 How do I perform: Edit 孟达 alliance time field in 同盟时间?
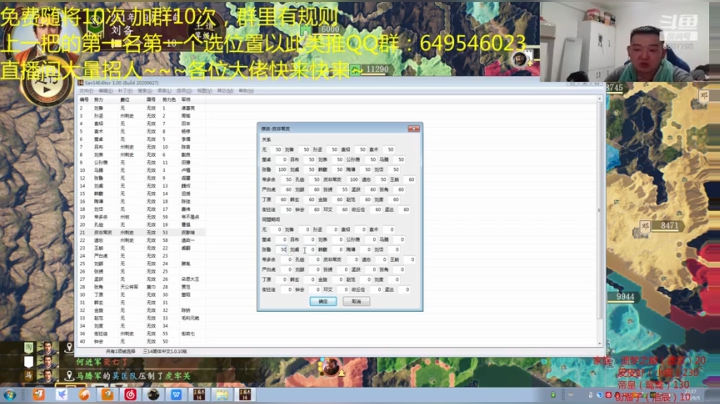click(x=404, y=289)
